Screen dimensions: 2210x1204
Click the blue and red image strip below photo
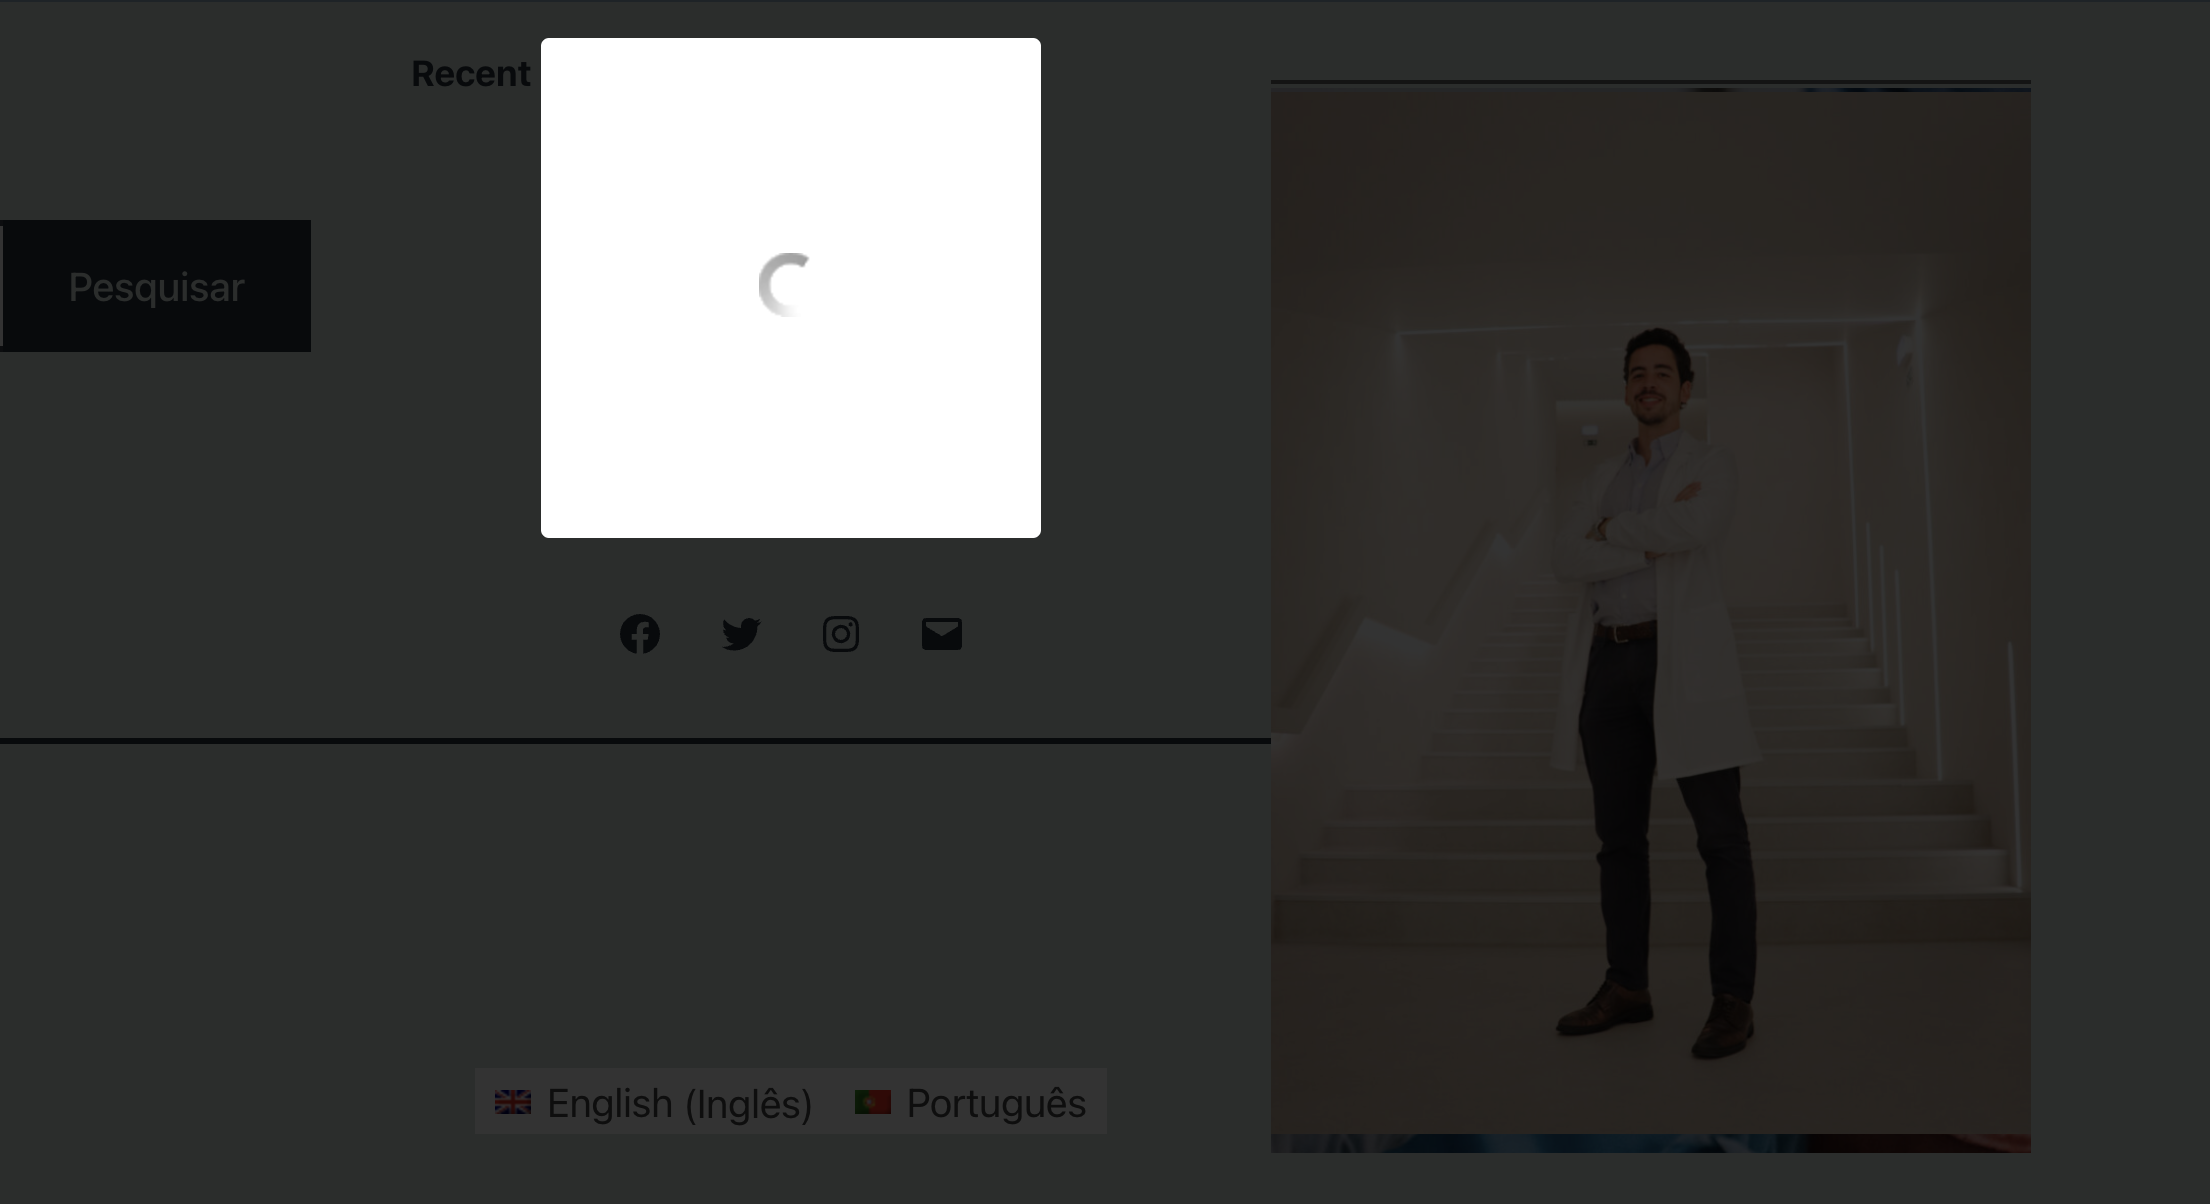[1651, 1143]
